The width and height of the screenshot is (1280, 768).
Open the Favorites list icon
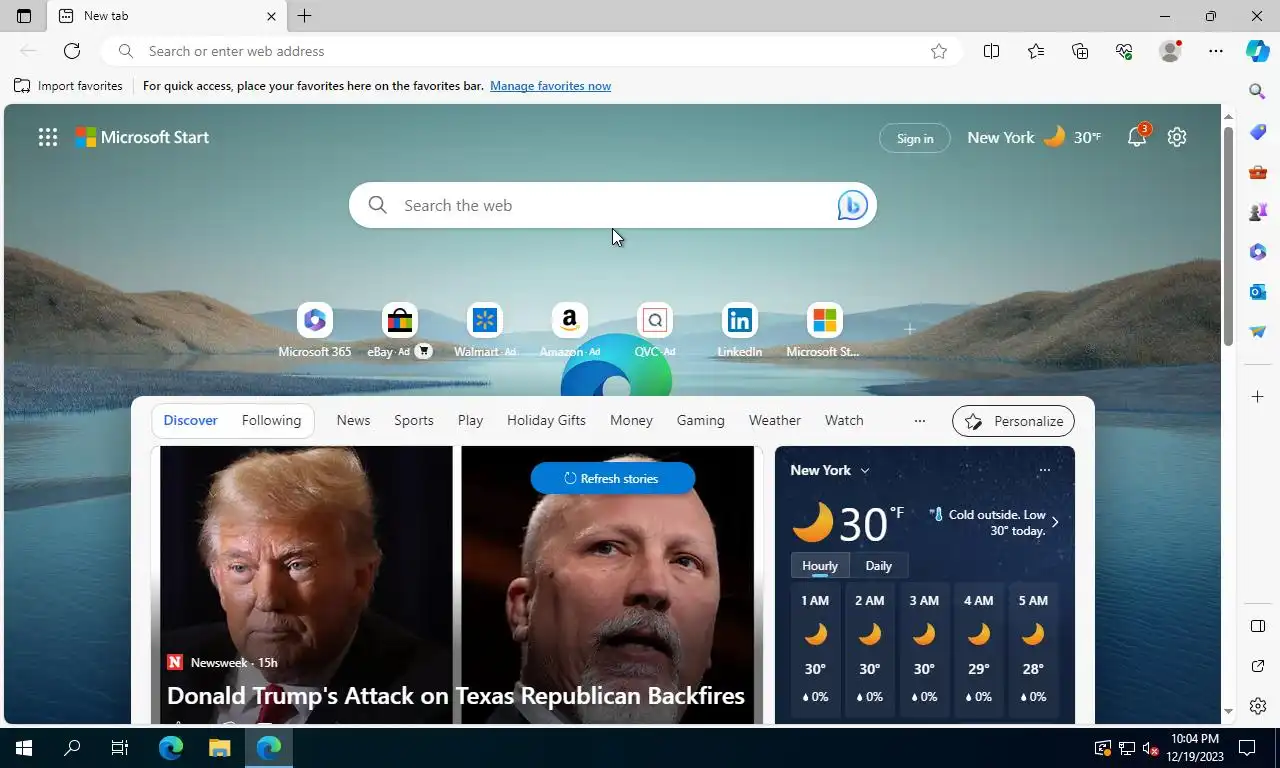(1036, 51)
